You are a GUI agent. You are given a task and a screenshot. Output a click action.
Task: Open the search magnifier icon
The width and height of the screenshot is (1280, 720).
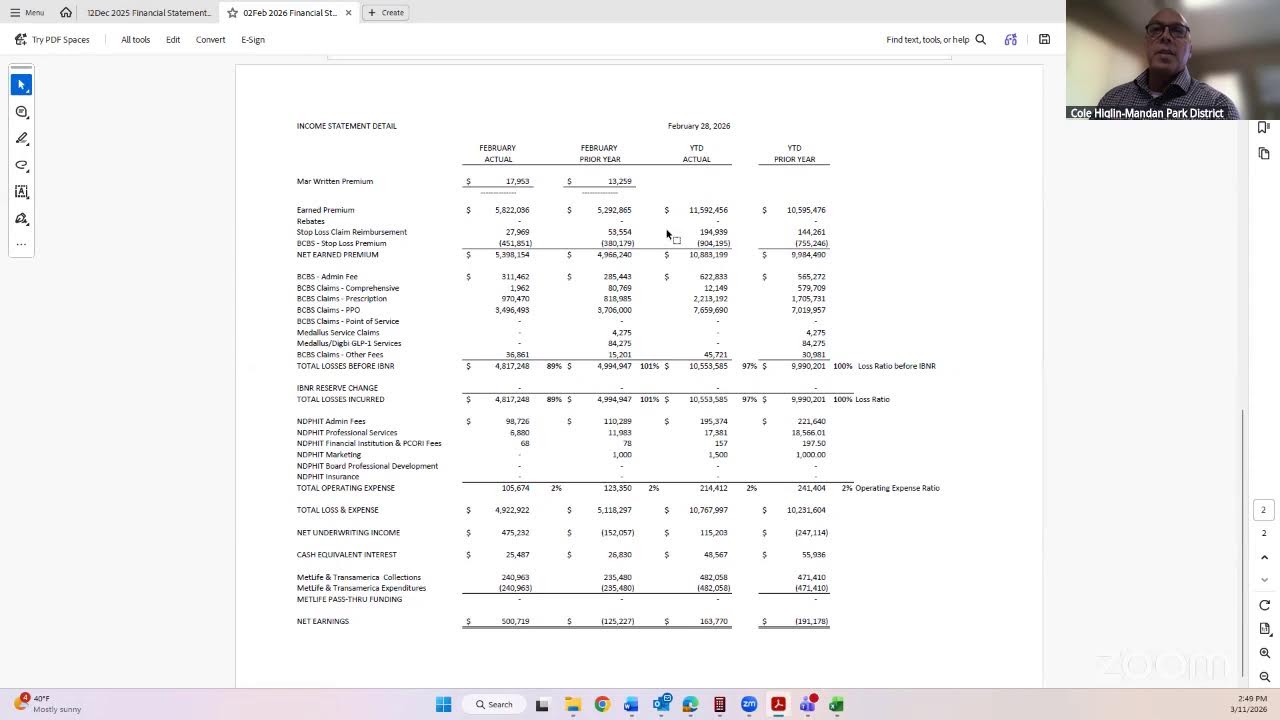click(981, 40)
